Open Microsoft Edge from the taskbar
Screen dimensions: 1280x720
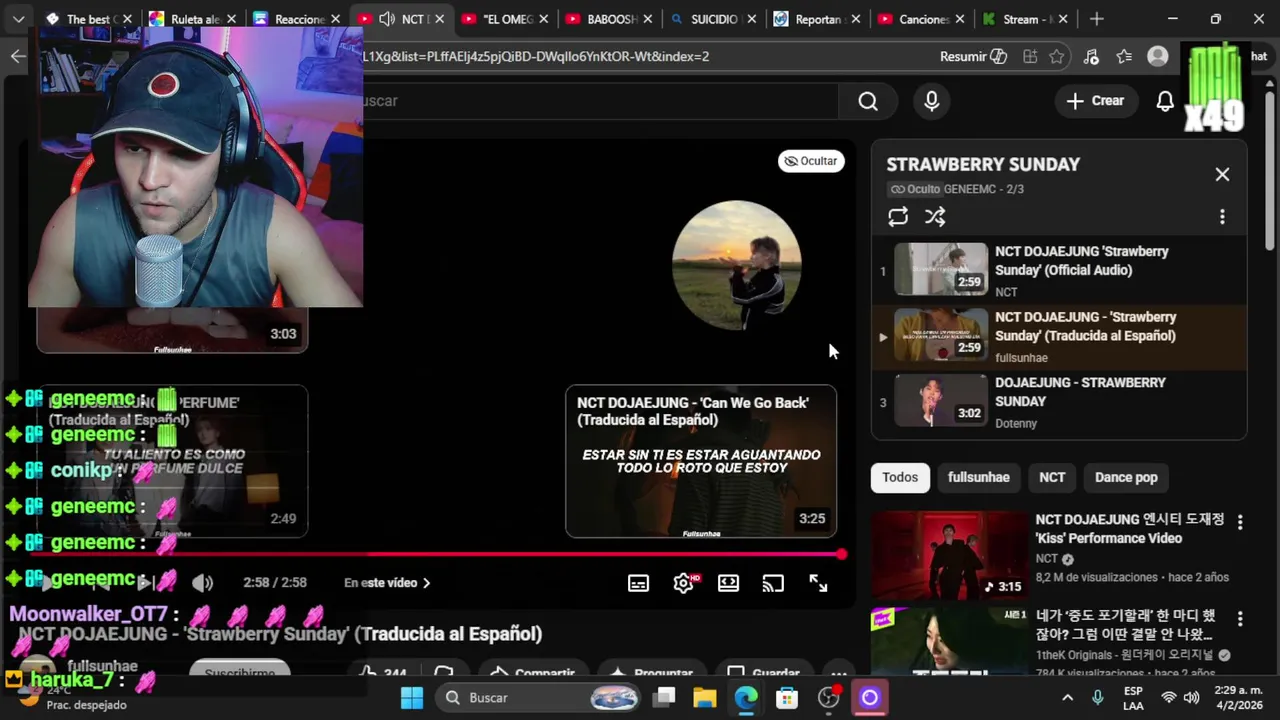(746, 698)
